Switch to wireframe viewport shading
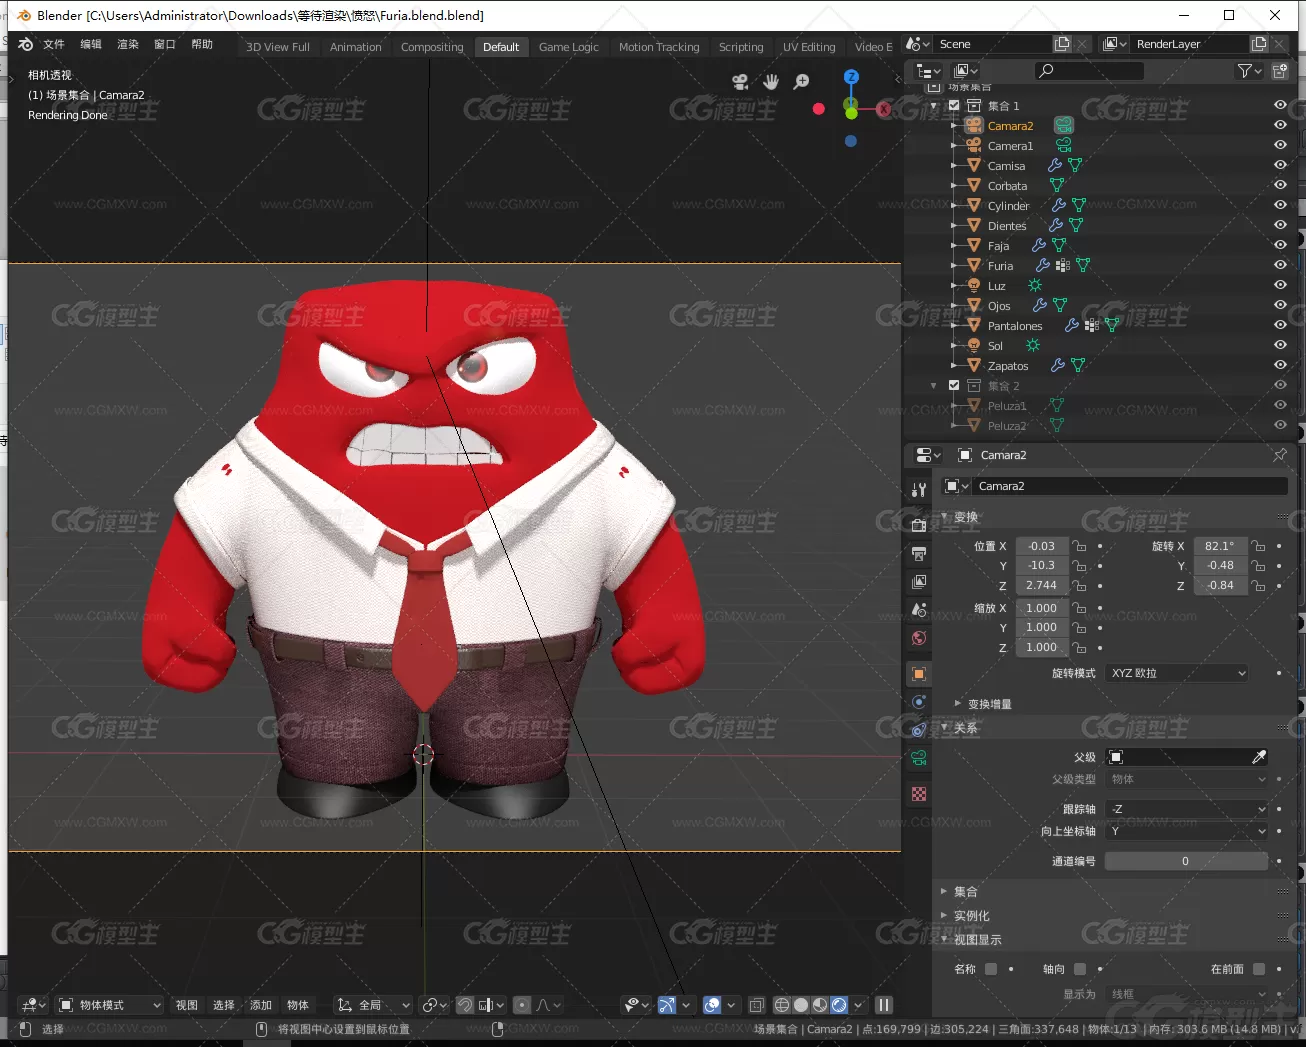Screen dimensions: 1306x1047 782,1005
